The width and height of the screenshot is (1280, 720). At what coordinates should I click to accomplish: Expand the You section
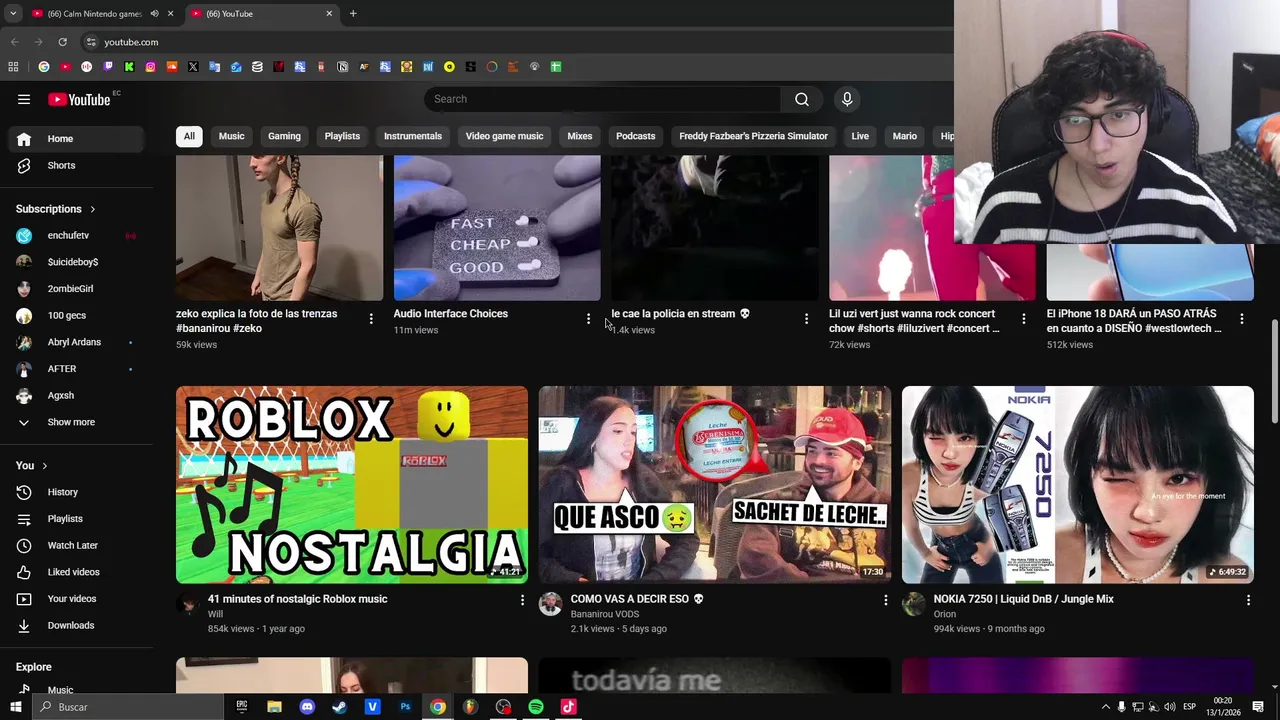coord(32,466)
